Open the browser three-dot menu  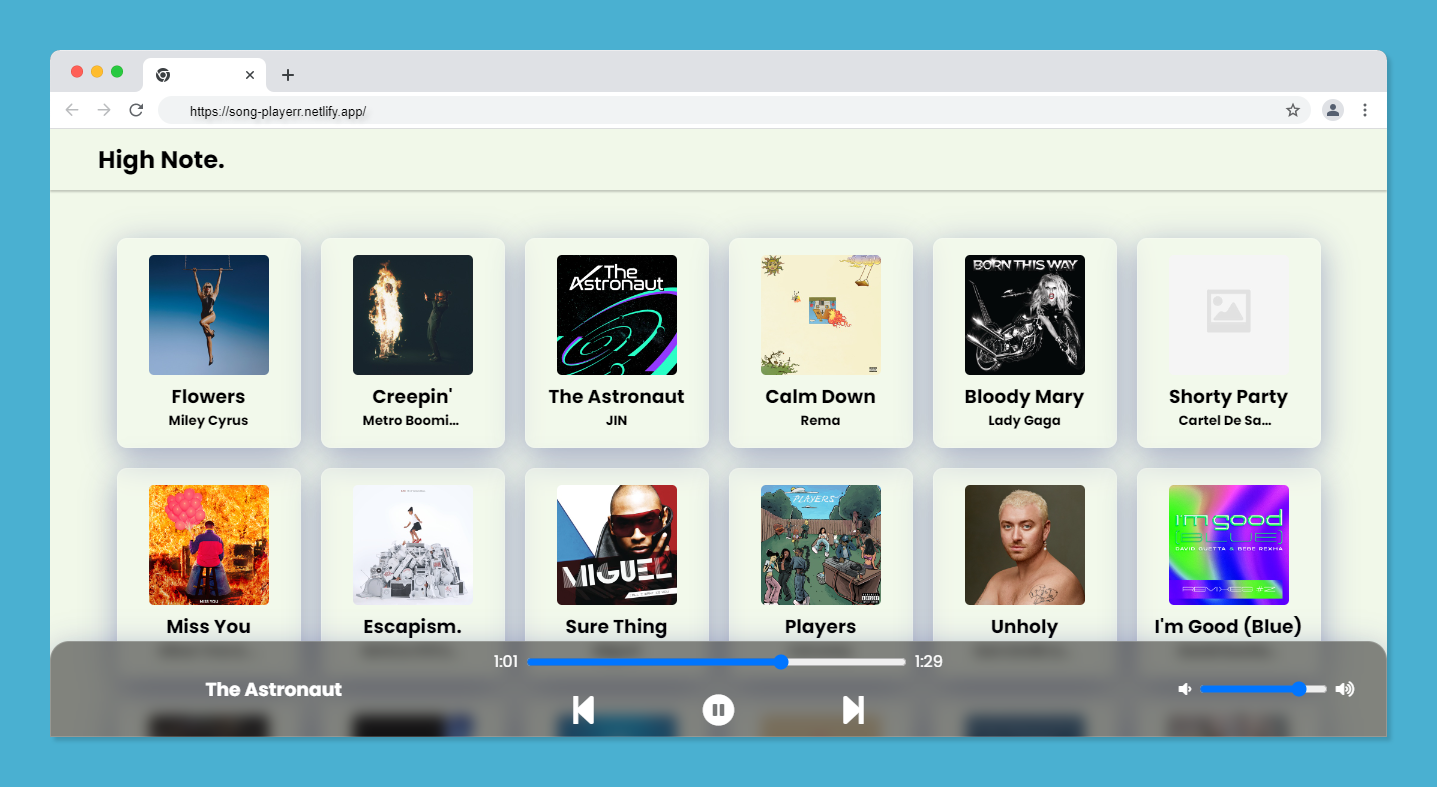pyautogui.click(x=1365, y=110)
